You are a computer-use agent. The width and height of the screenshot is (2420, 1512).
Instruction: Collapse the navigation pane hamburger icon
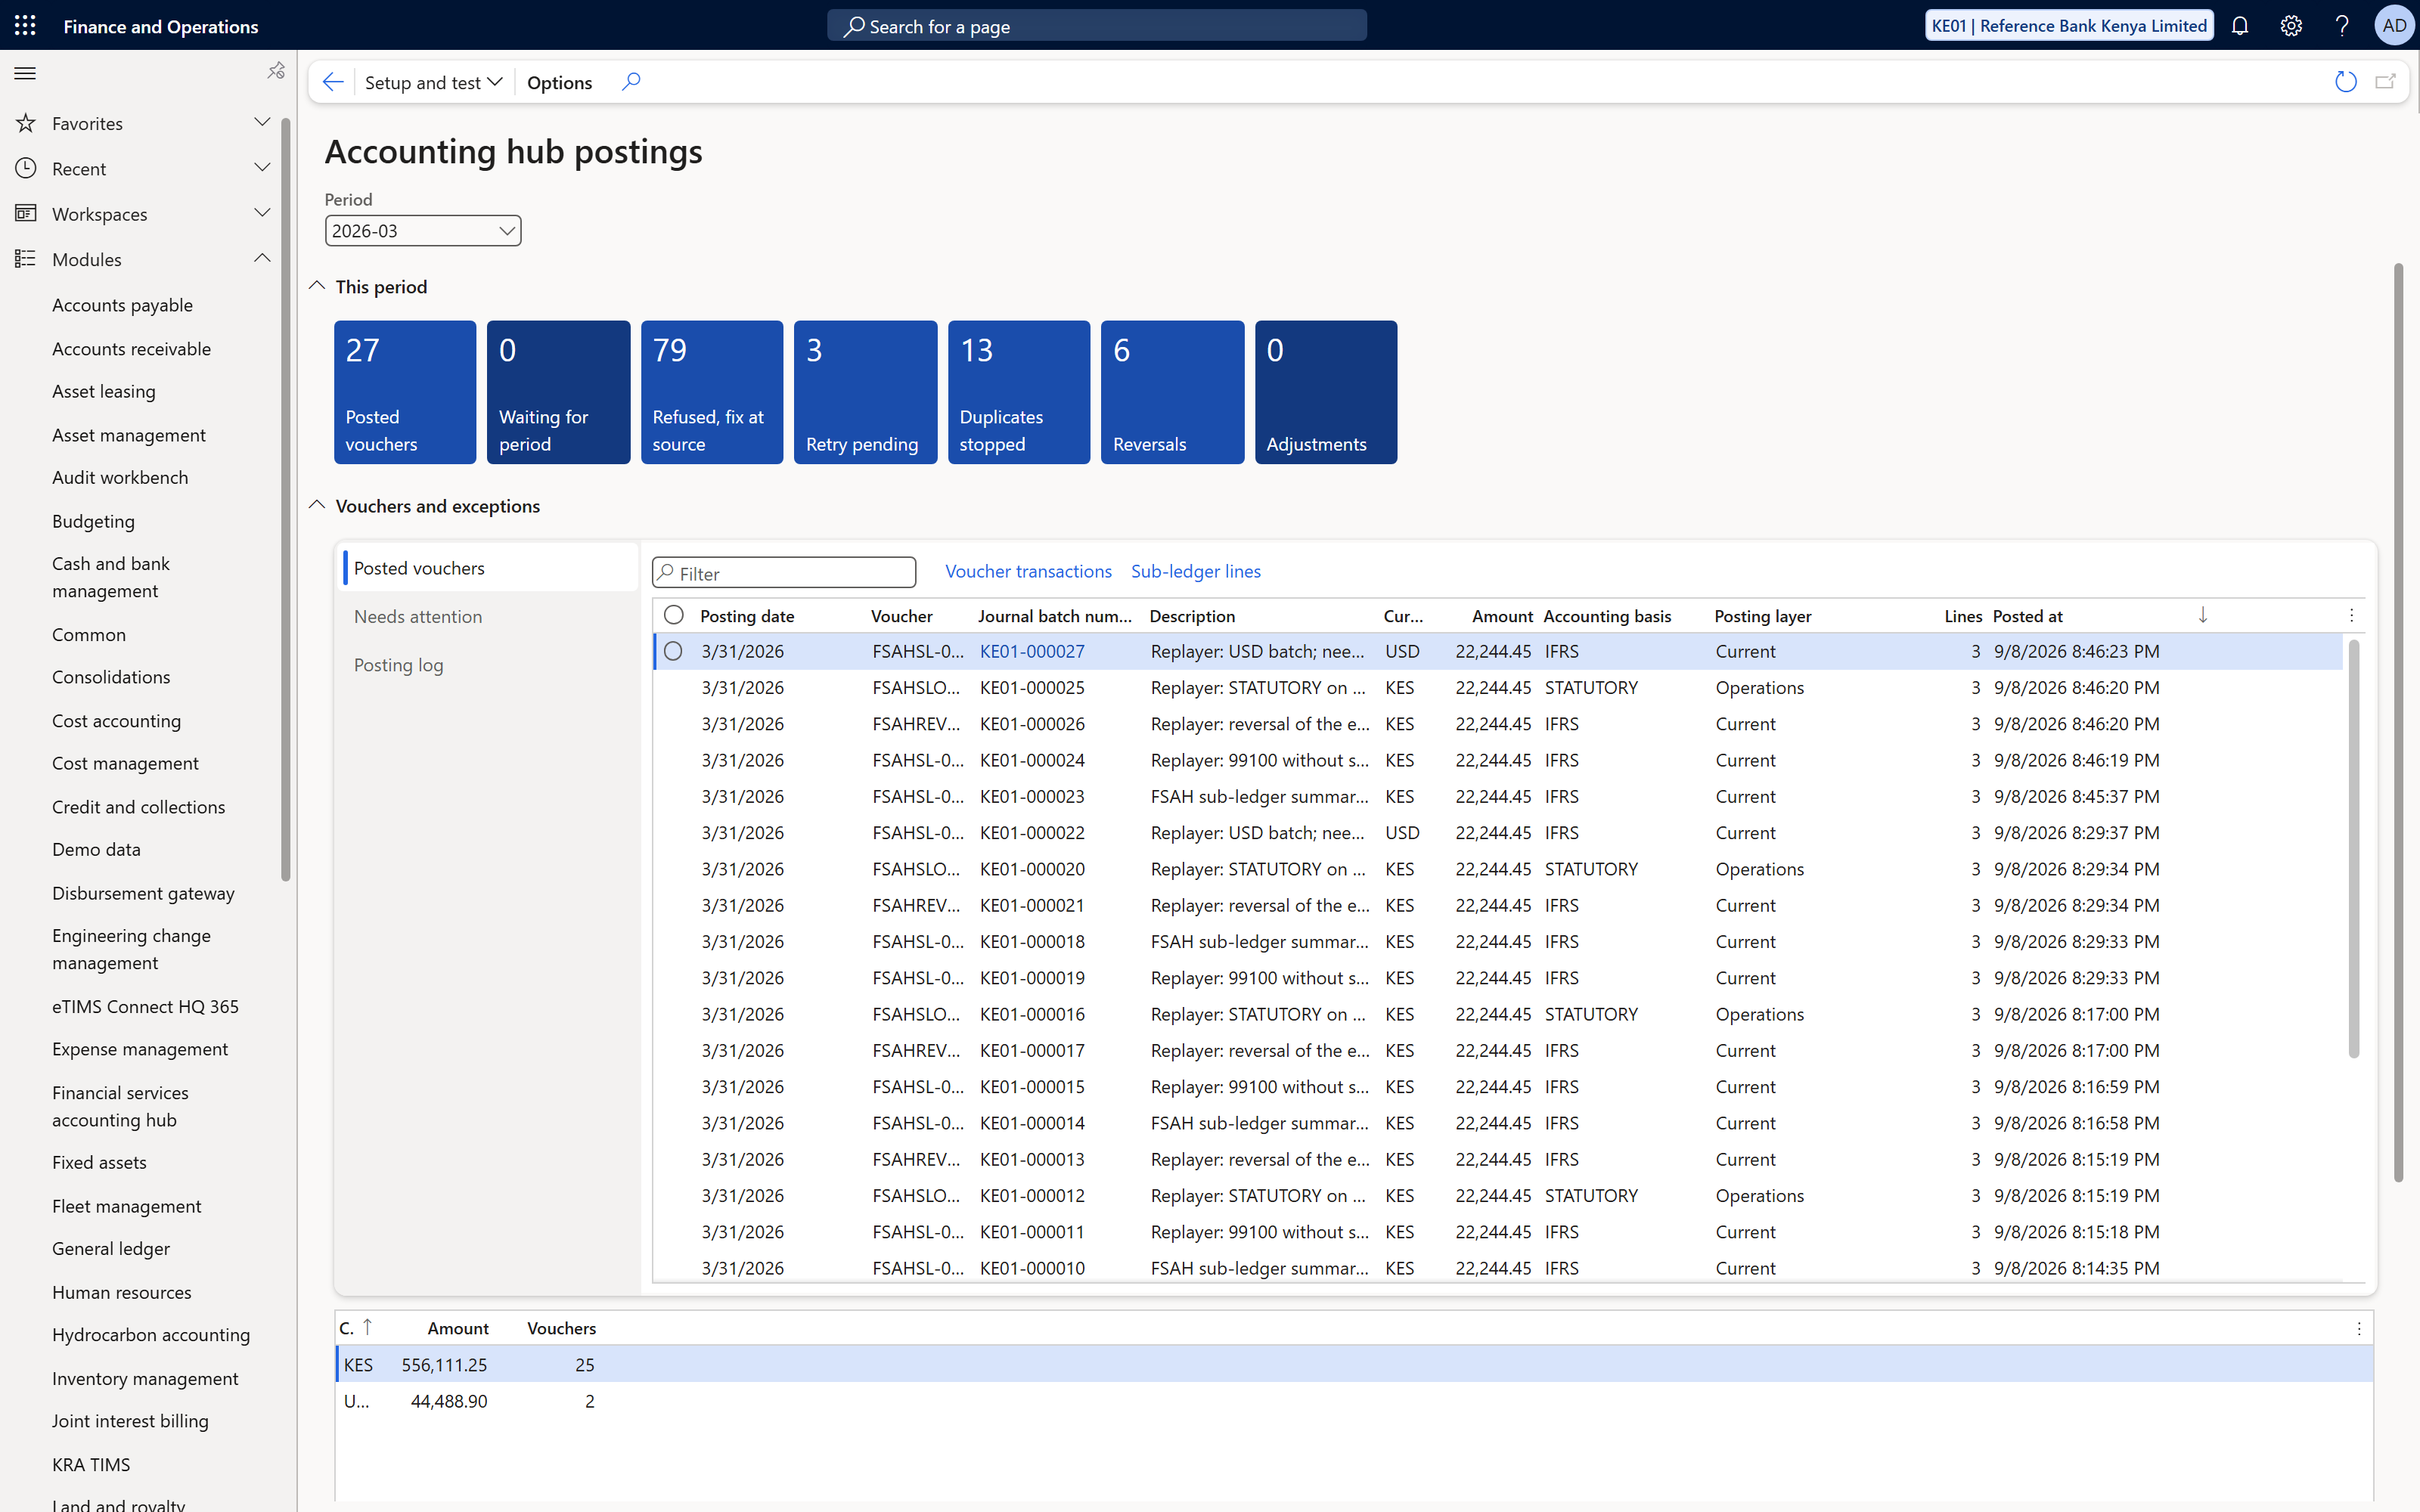coord(25,73)
